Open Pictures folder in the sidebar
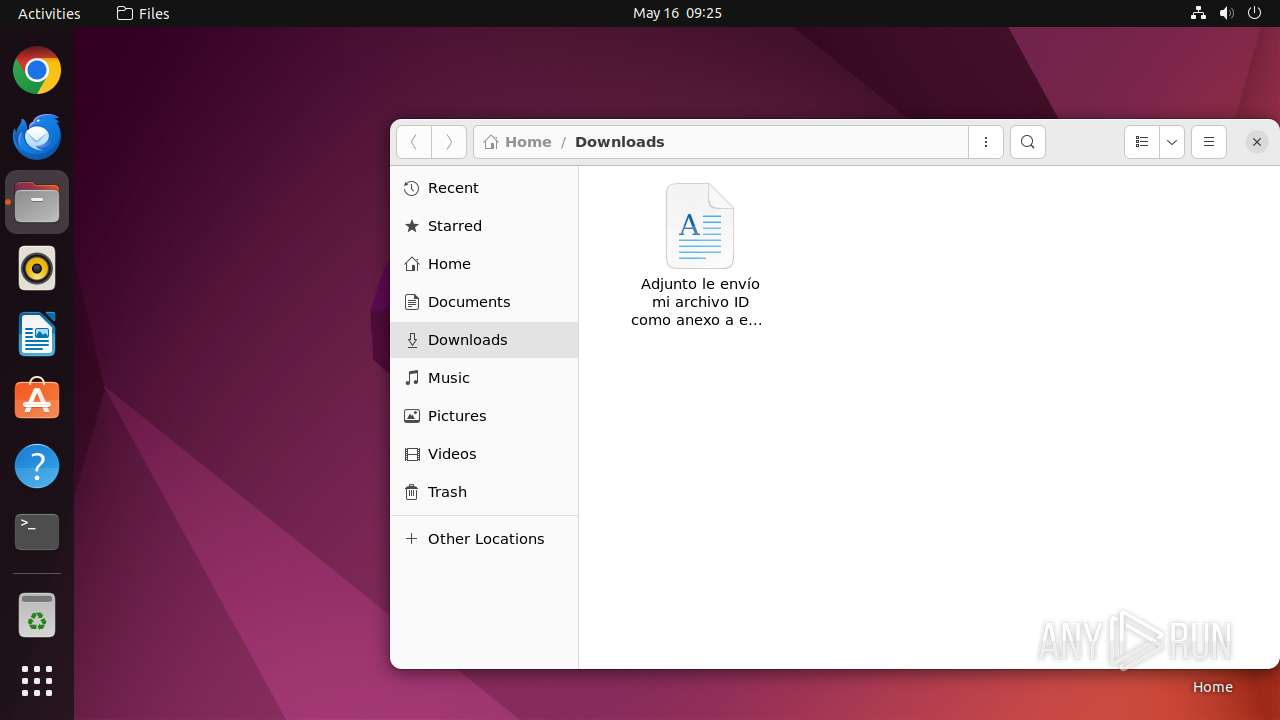Image resolution: width=1280 pixels, height=720 pixels. pos(484,416)
